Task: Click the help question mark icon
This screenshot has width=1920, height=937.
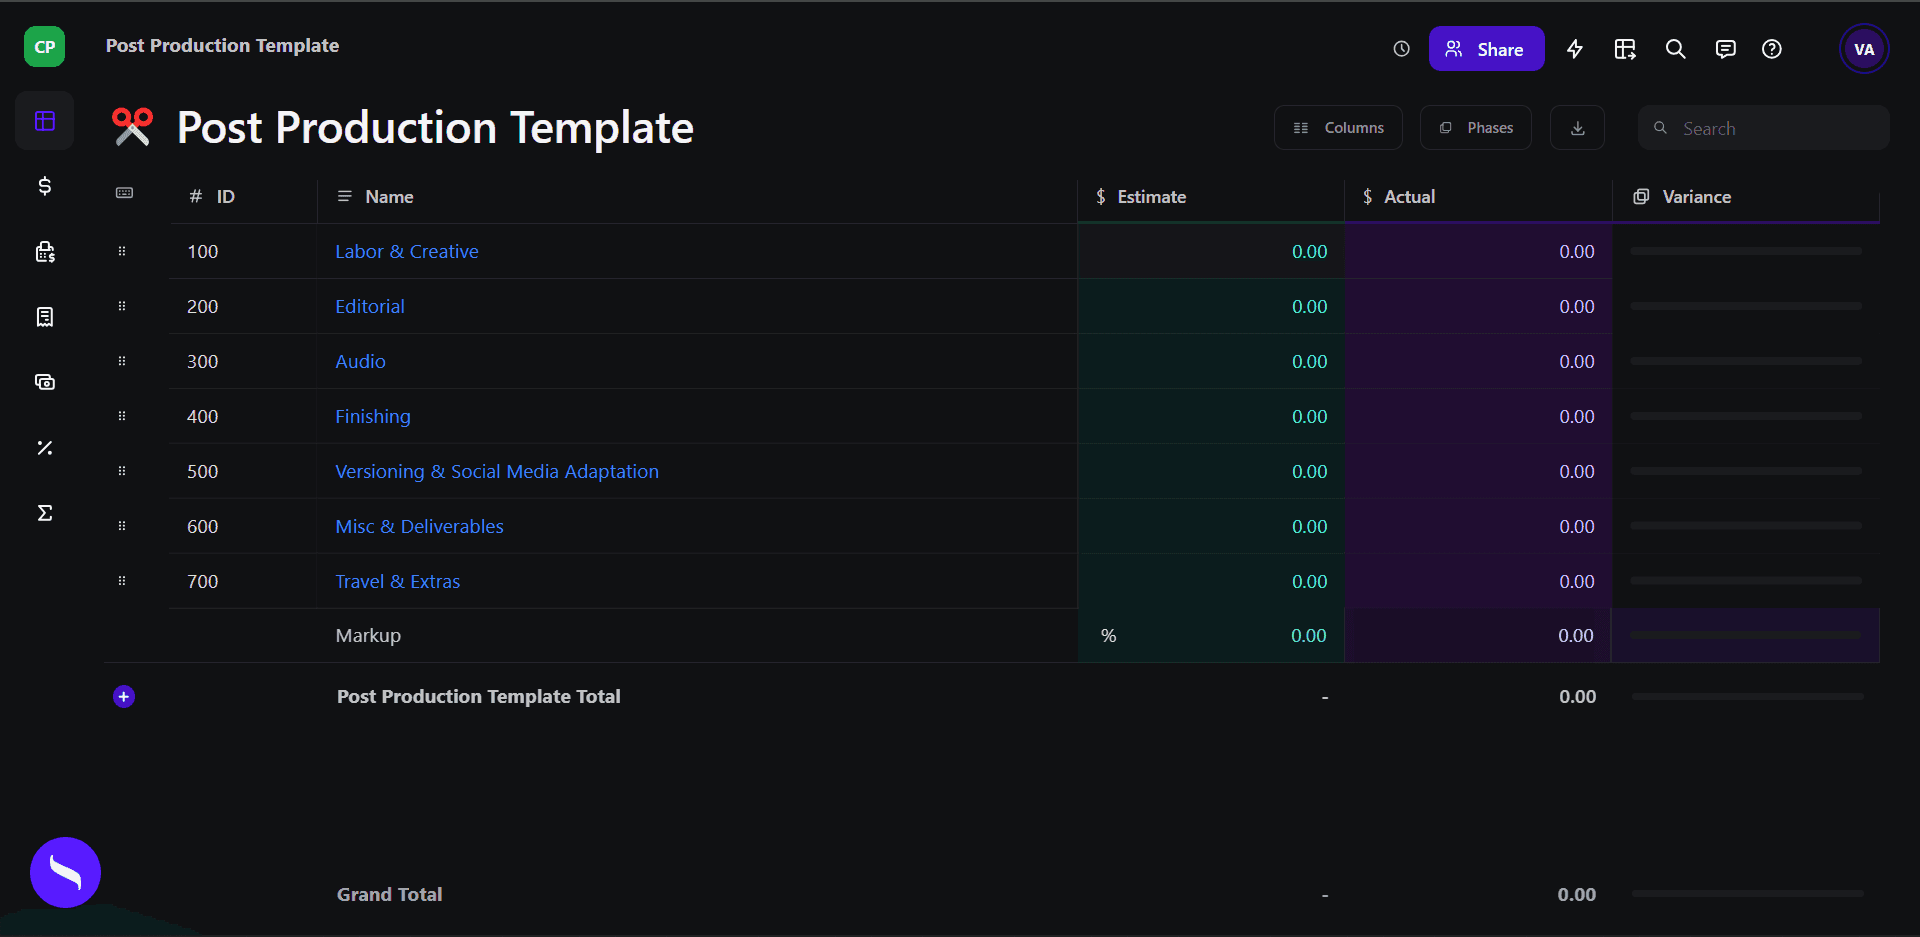Action: point(1771,49)
